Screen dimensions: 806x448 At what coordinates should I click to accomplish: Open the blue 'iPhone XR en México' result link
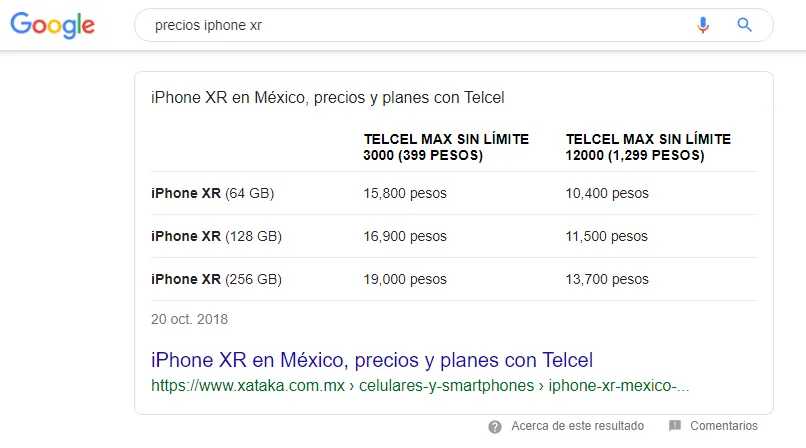pos(371,360)
